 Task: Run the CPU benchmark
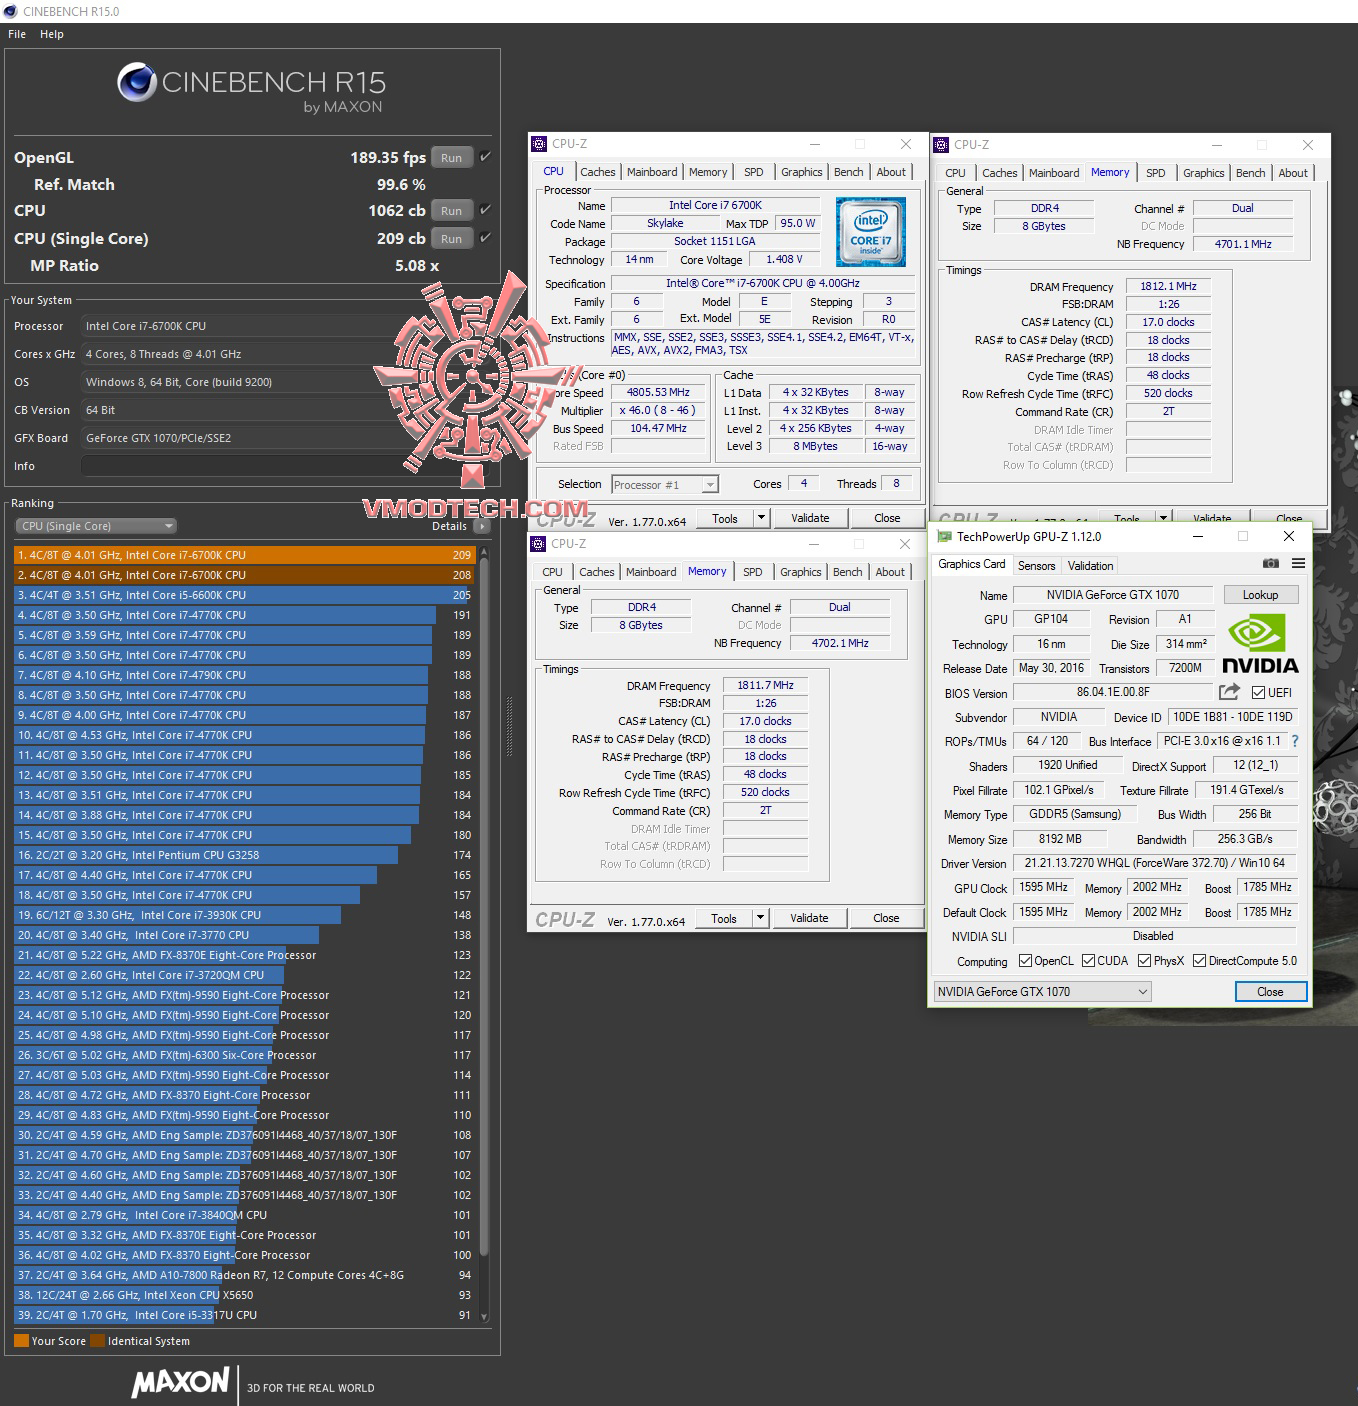pos(452,211)
